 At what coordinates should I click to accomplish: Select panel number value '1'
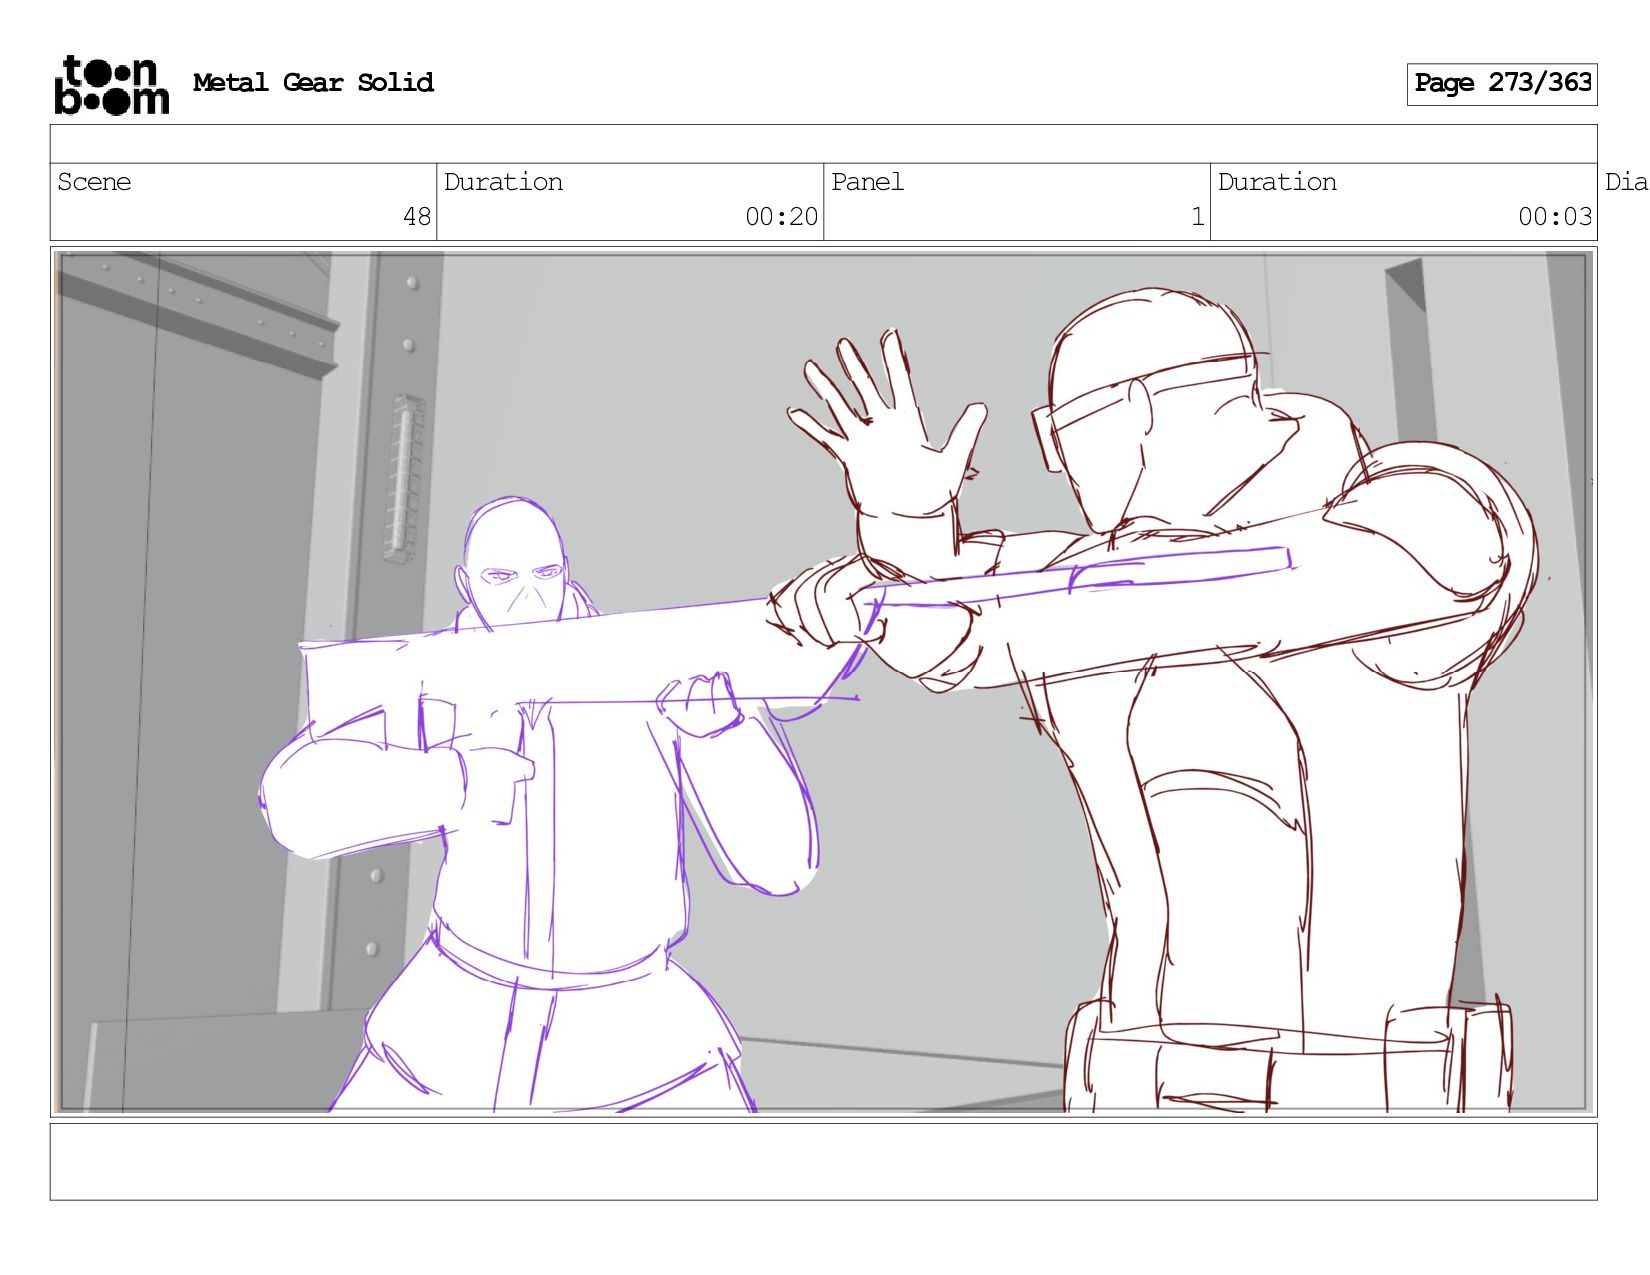tap(1197, 217)
